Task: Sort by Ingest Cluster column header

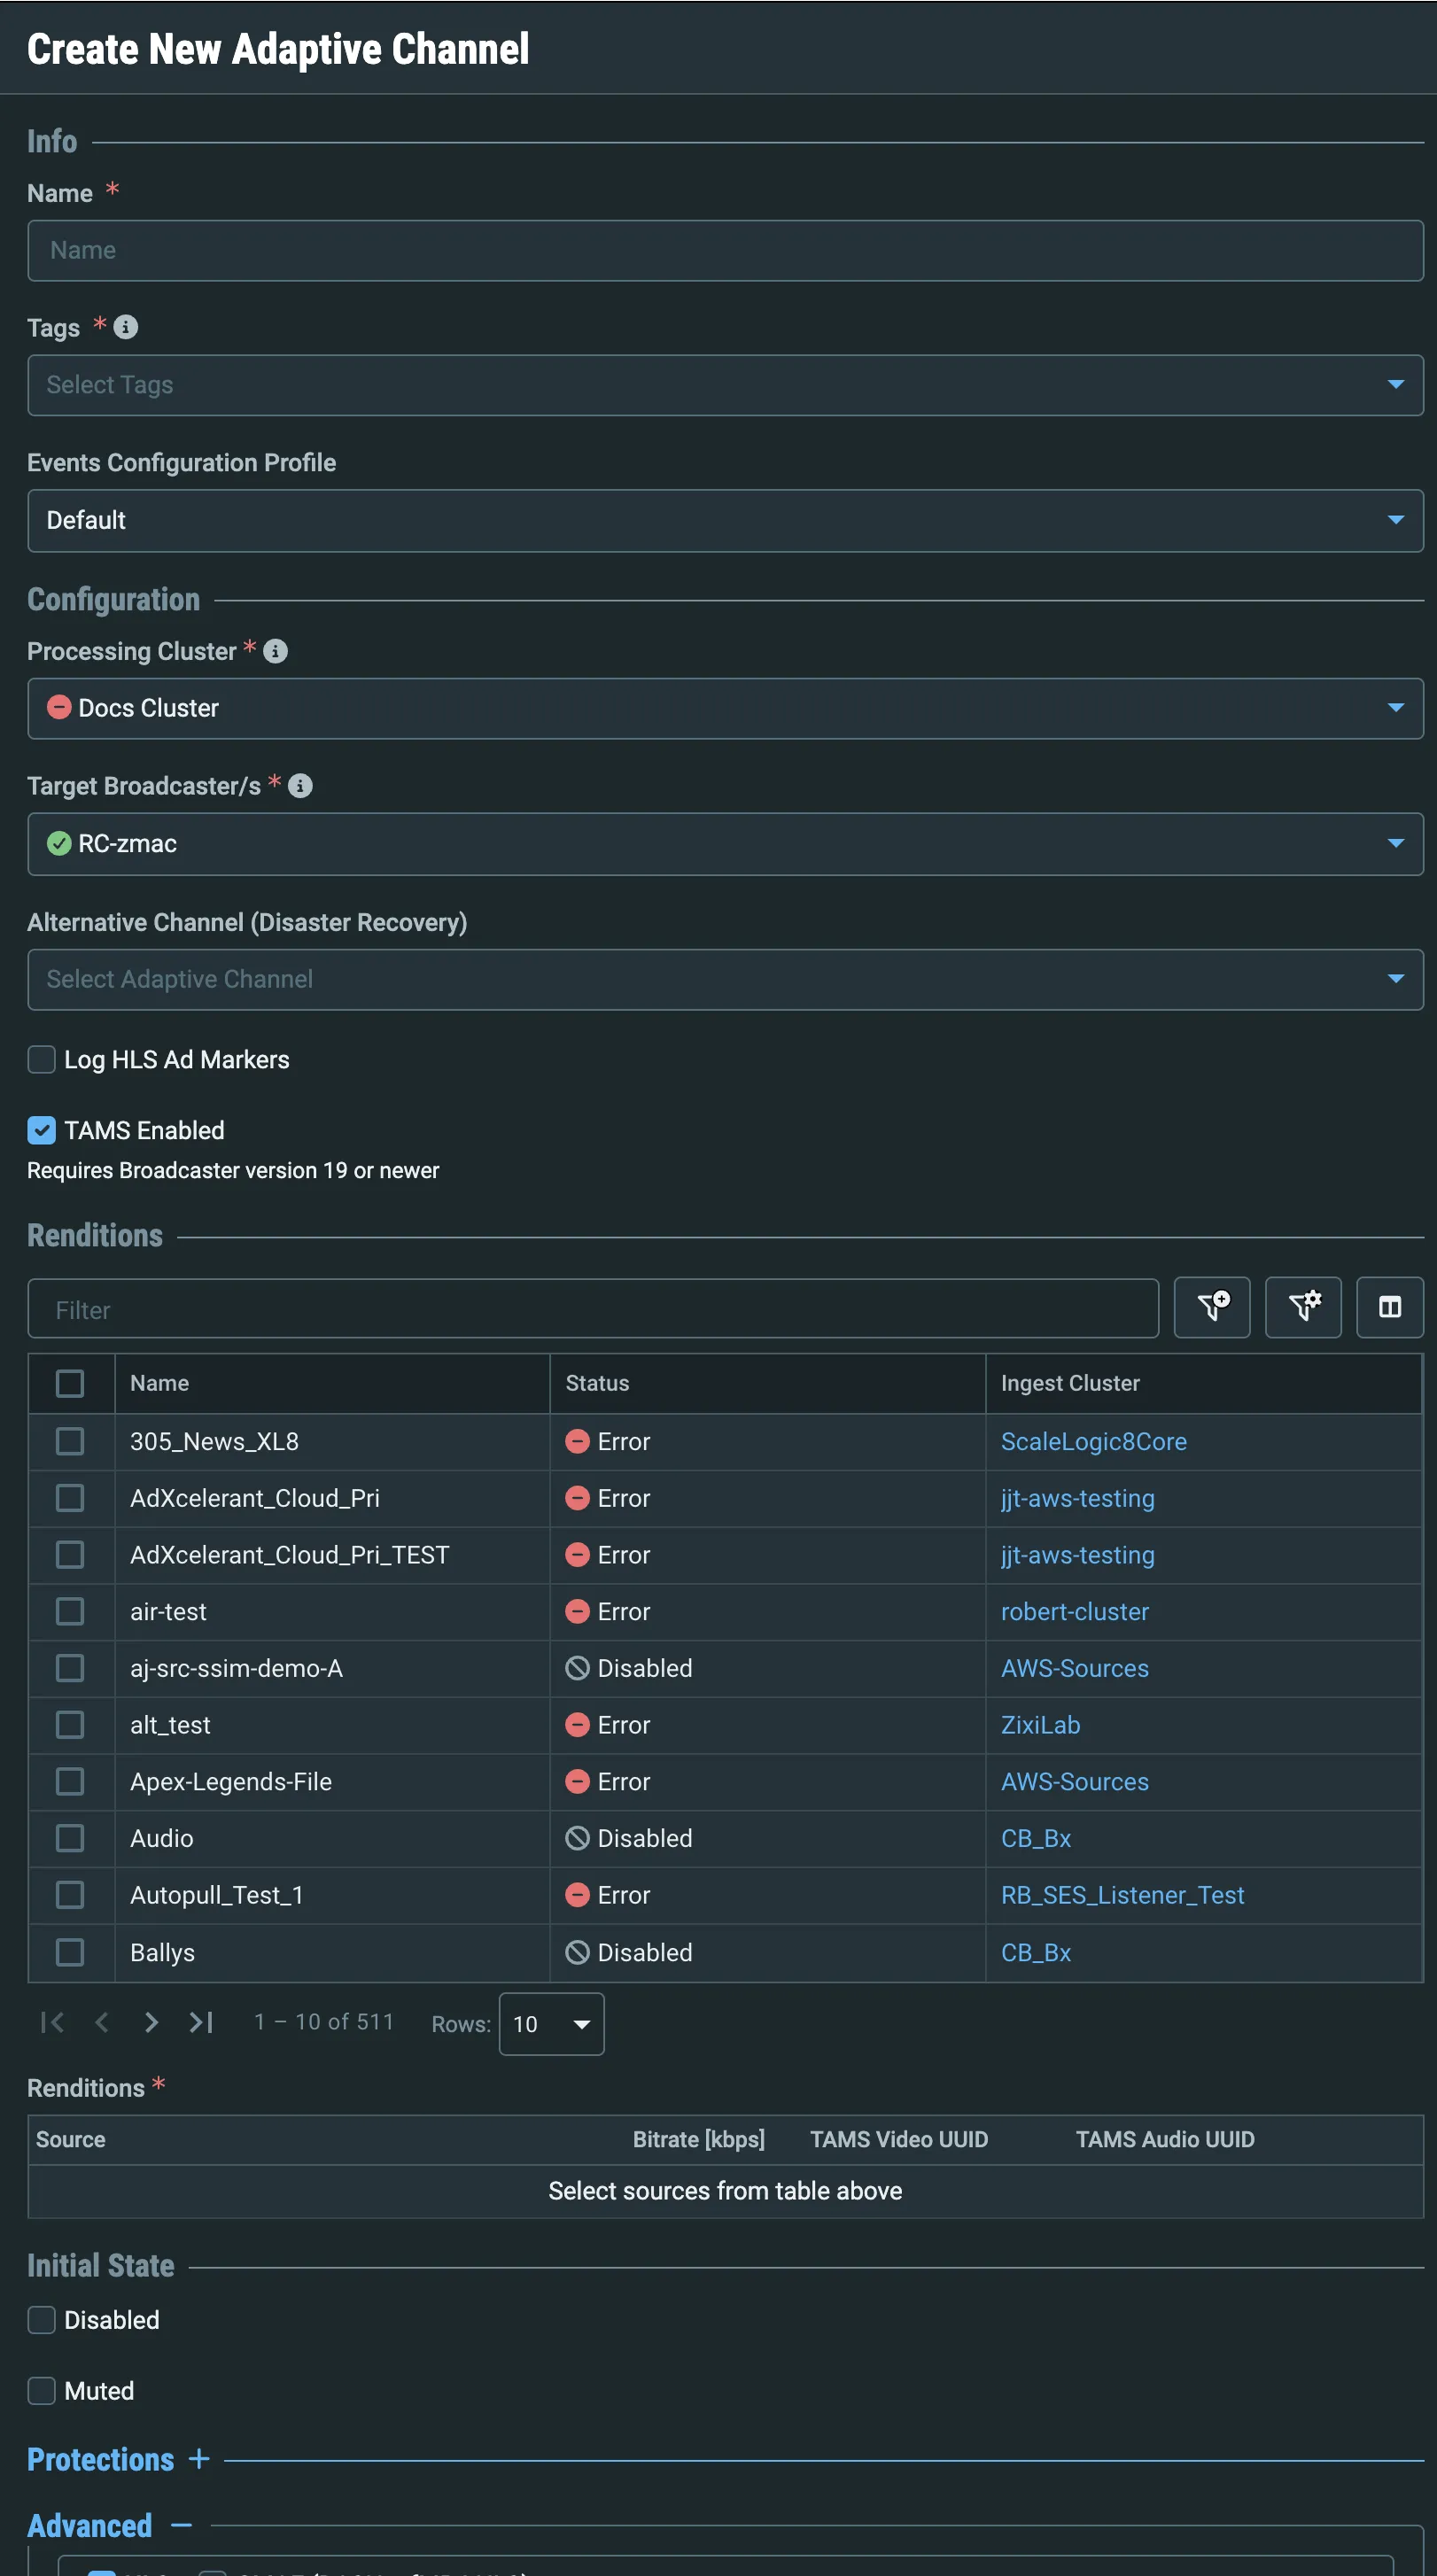Action: point(1070,1383)
